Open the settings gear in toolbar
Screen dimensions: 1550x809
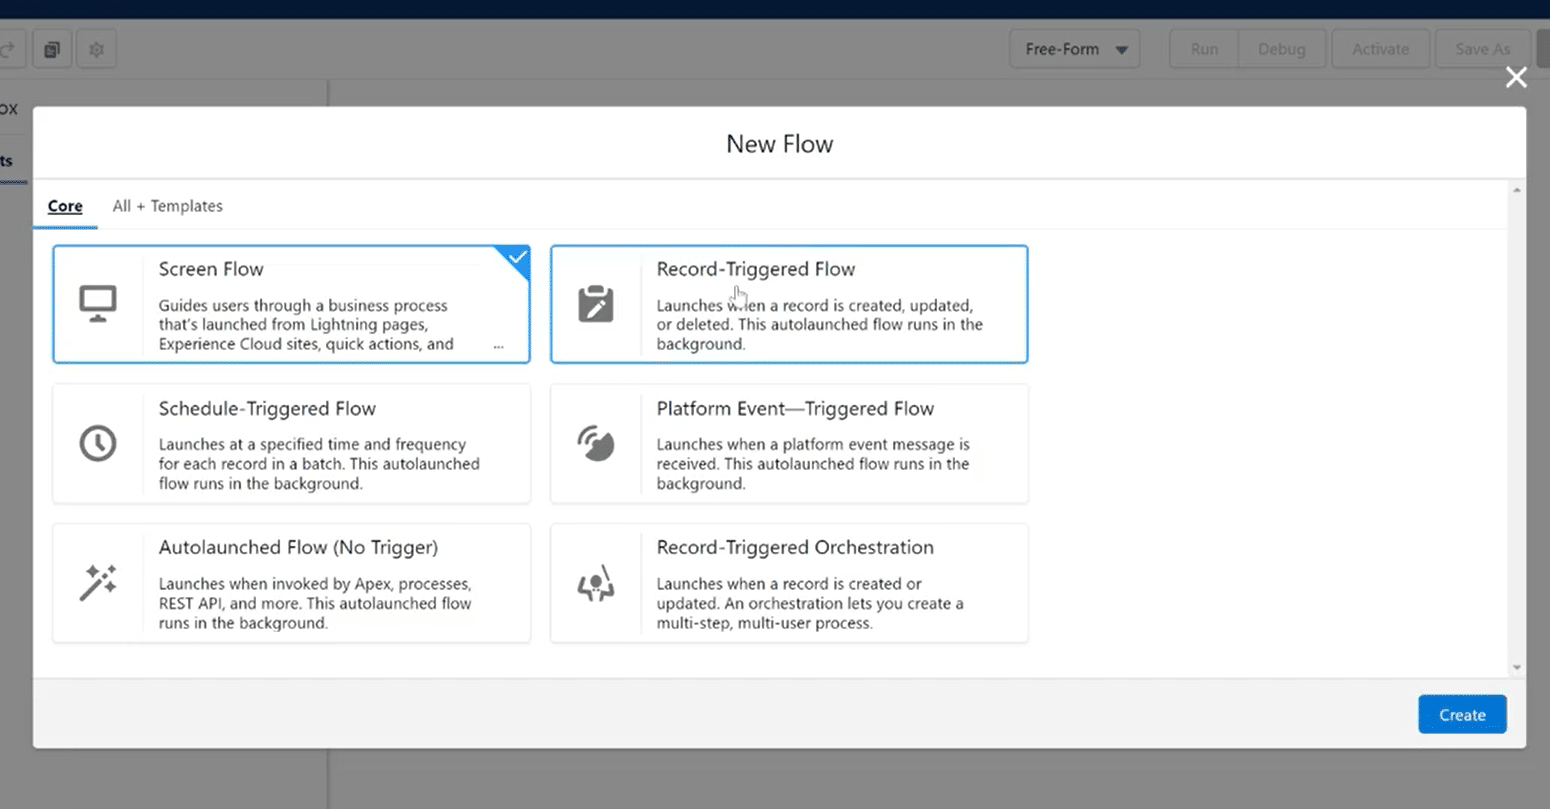pyautogui.click(x=96, y=49)
